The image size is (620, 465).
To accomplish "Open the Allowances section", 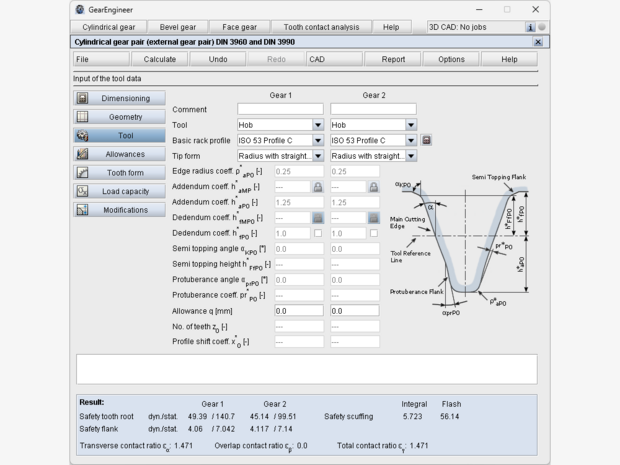I will tap(119, 154).
